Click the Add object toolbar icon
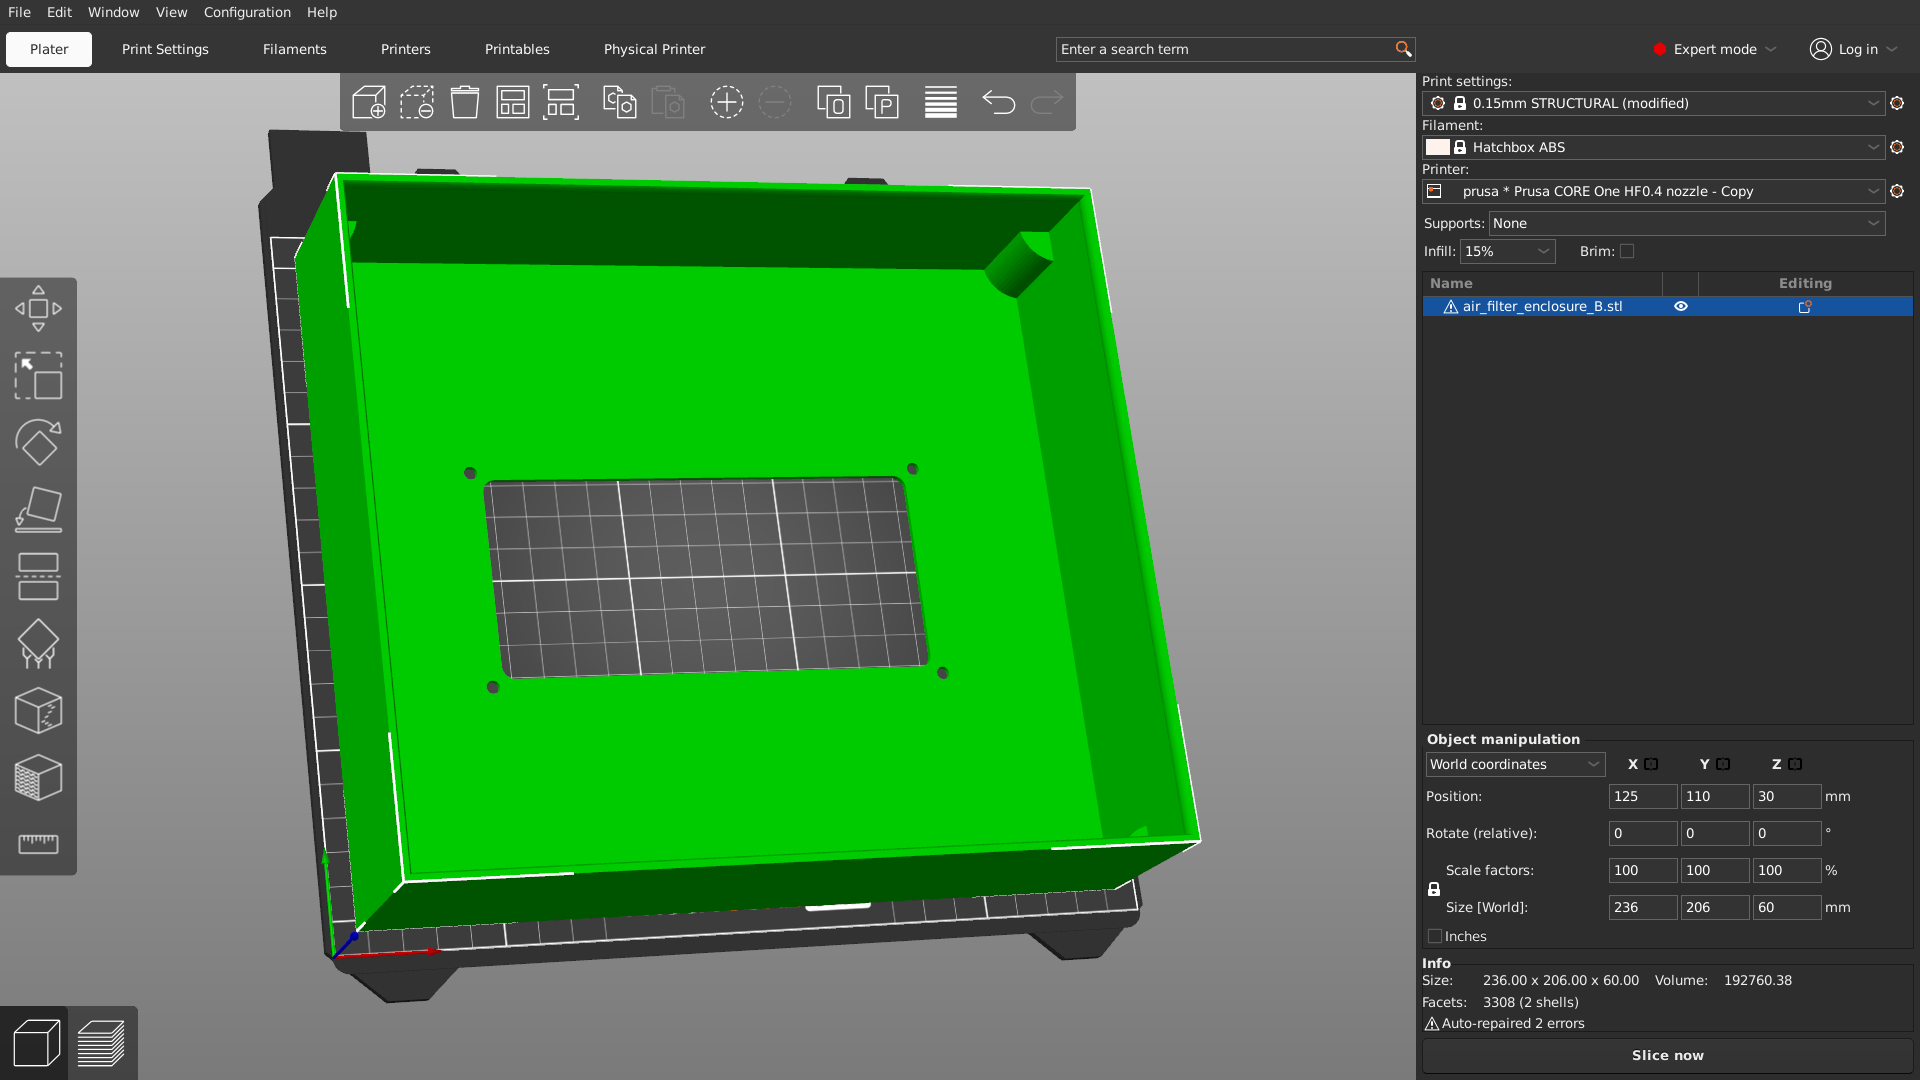Screen dimensions: 1920x1080 tap(369, 102)
